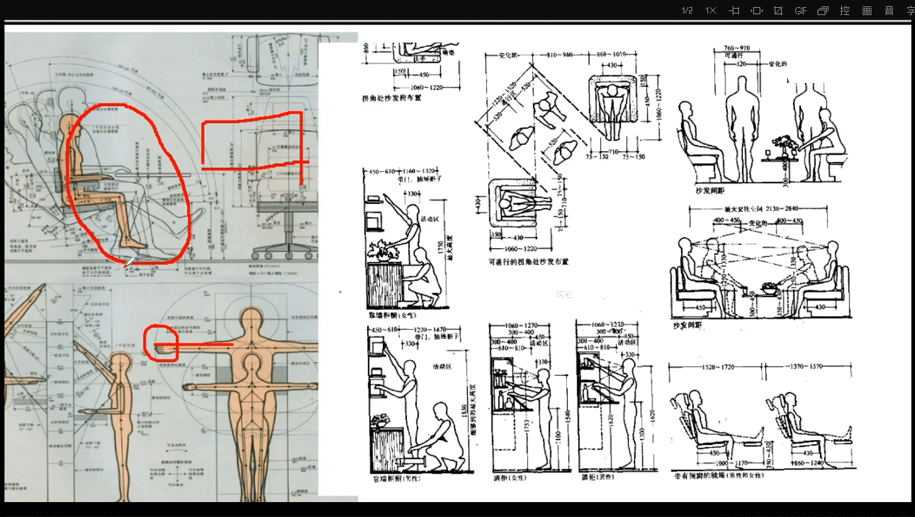Open the 画 picture settings menu
Image resolution: width=915 pixels, height=517 pixels.
[867, 10]
